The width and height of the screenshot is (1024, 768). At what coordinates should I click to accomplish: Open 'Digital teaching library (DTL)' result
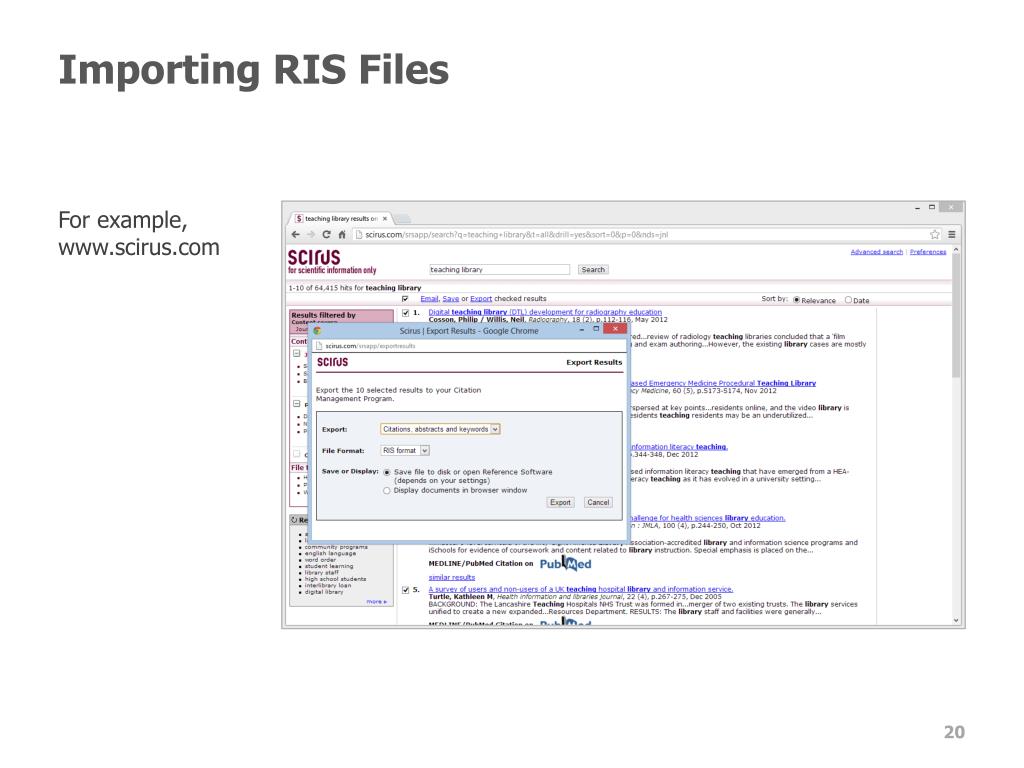click(x=545, y=312)
